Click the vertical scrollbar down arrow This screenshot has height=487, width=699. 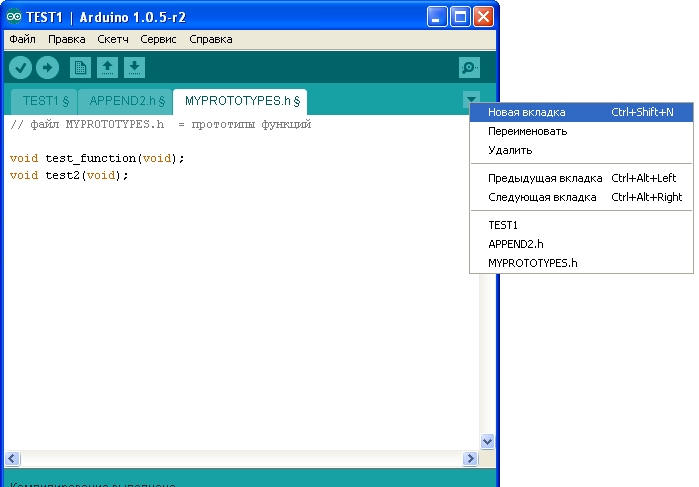point(487,442)
